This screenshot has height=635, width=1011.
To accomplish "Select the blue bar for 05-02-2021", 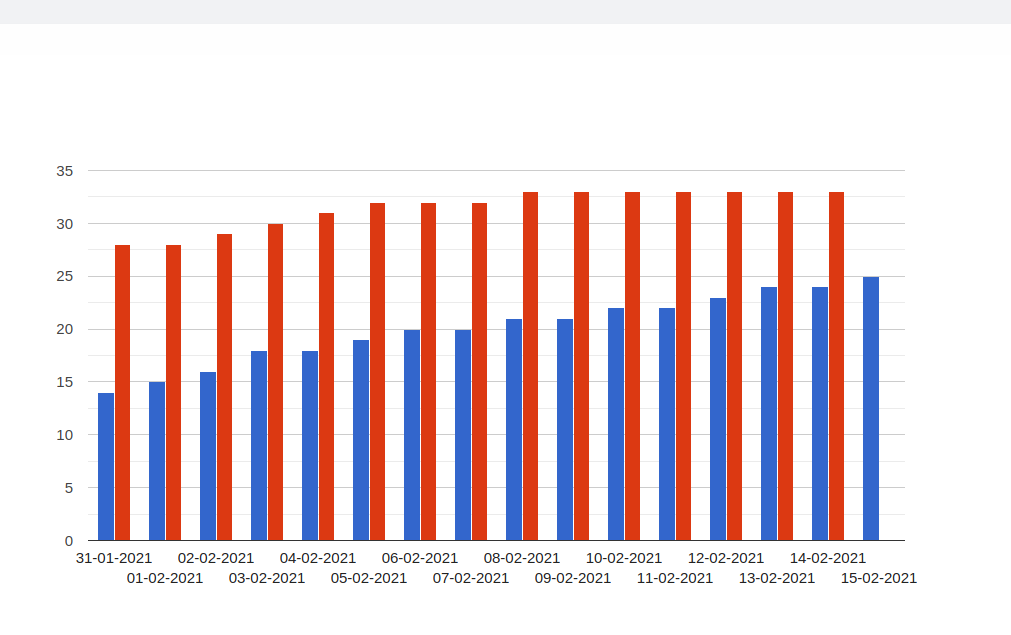I will click(x=361, y=441).
